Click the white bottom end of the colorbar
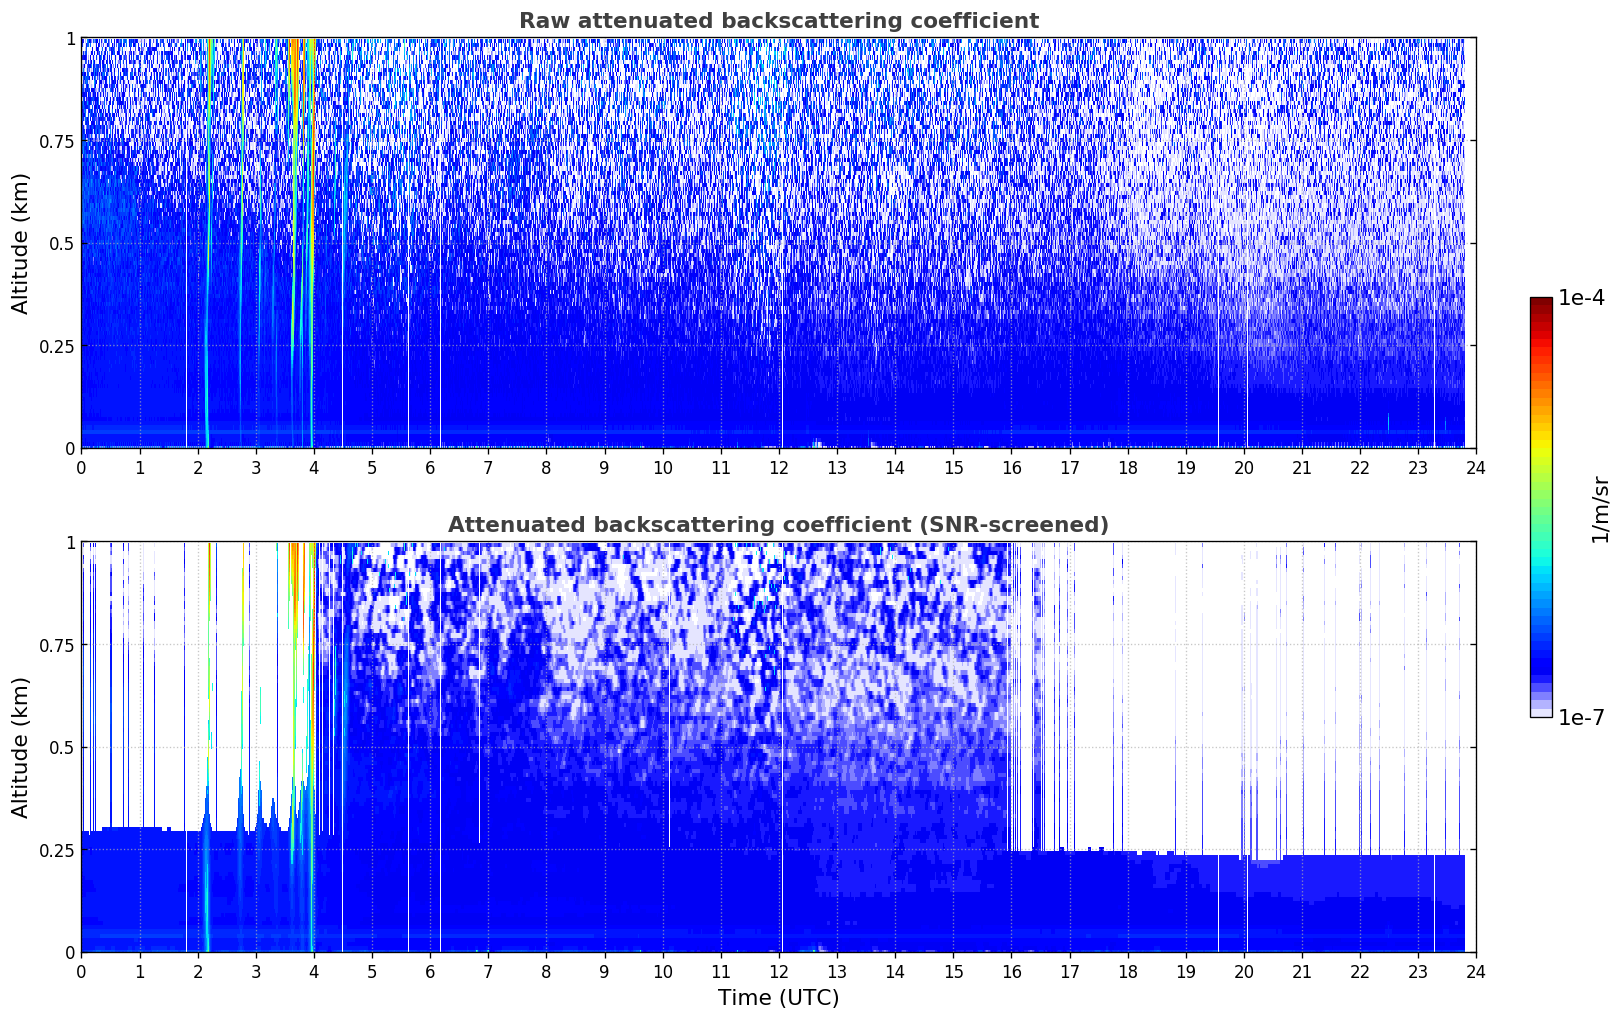The width and height of the screenshot is (1621, 1020). coord(1541,712)
